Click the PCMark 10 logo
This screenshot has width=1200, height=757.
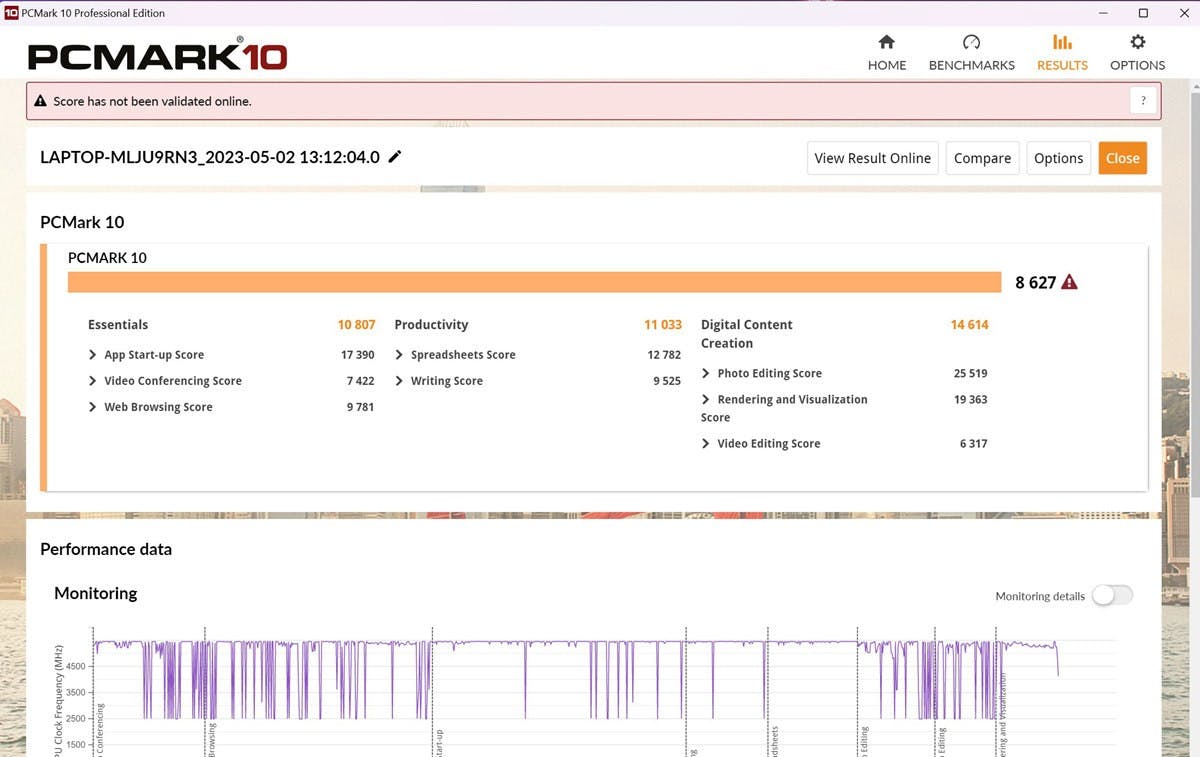point(157,55)
